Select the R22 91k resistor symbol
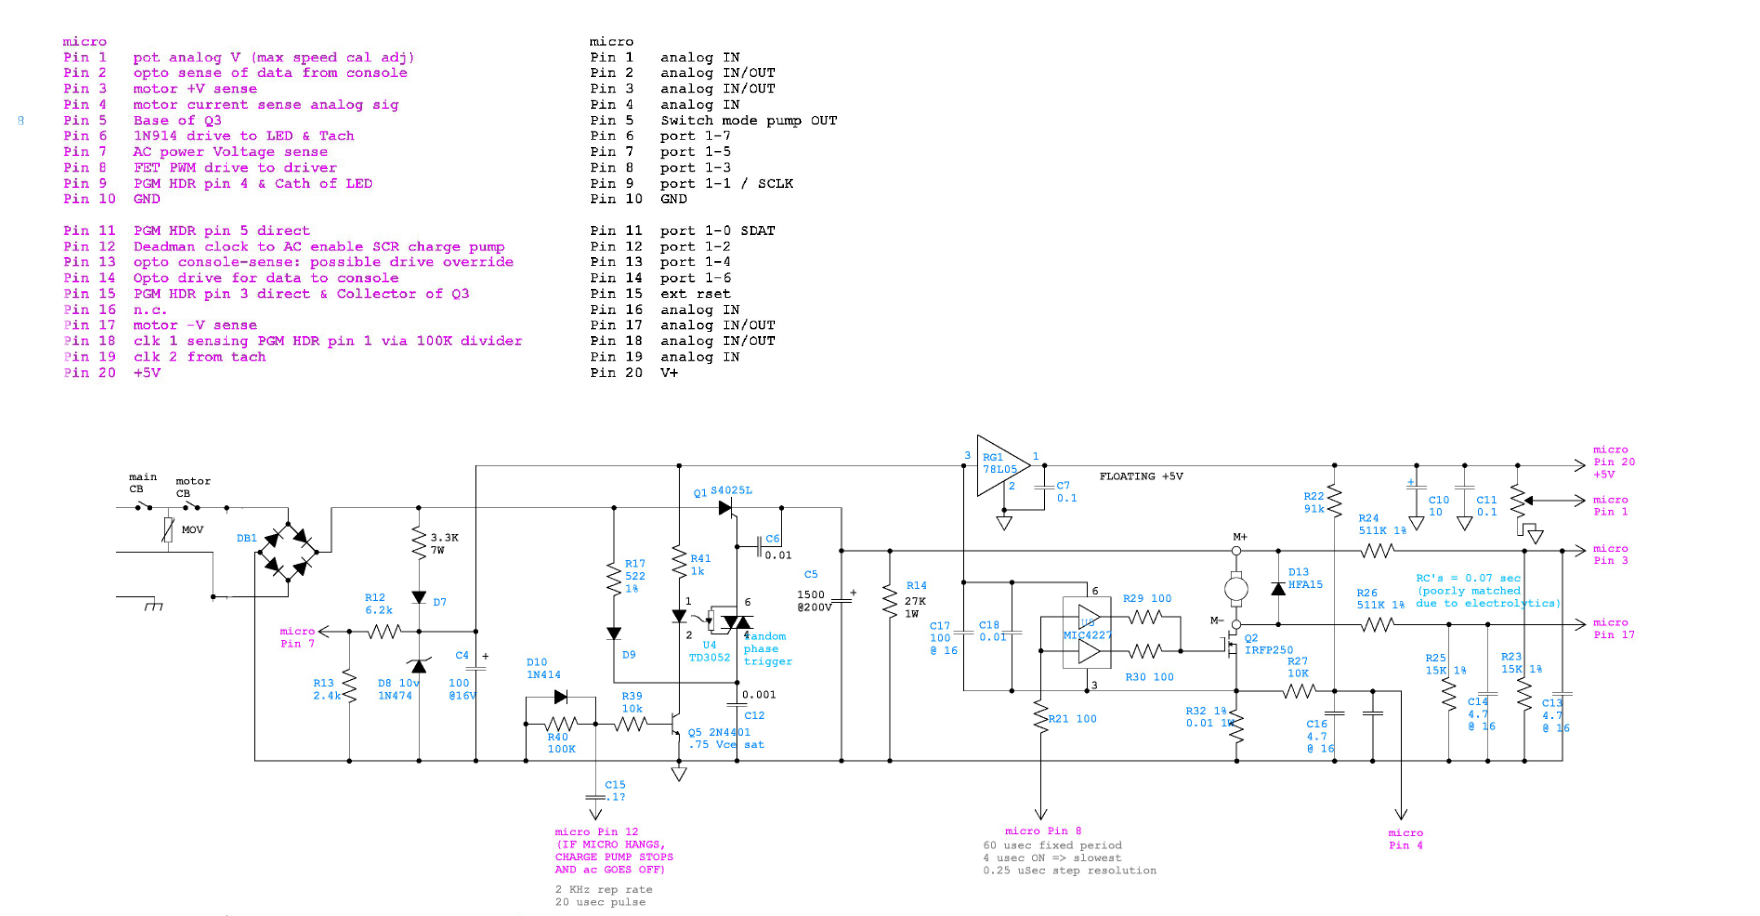Screen dimensions: 1760x916 tap(1334, 502)
